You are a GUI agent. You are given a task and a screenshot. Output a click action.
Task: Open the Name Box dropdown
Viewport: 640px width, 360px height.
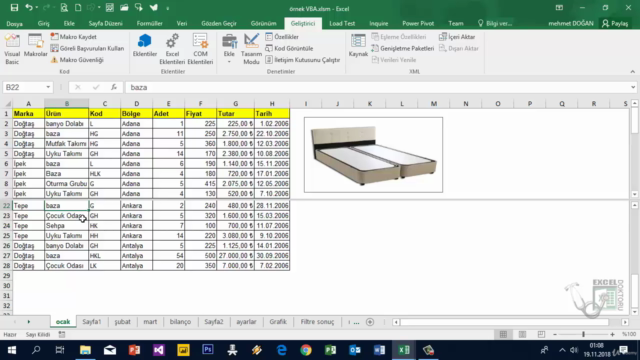tap(48, 87)
